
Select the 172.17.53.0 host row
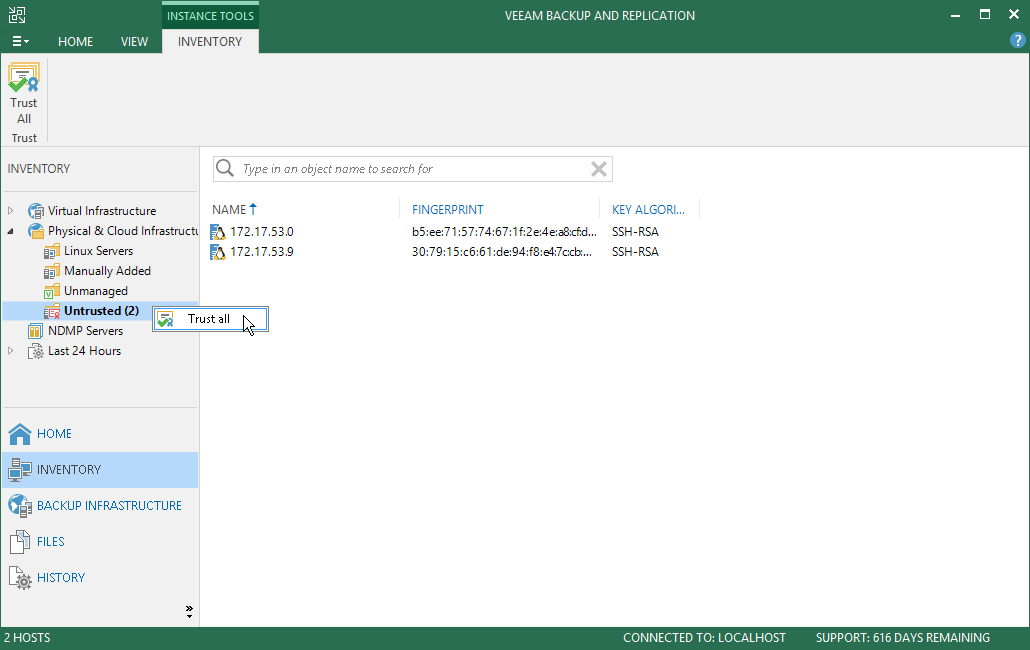point(455,232)
